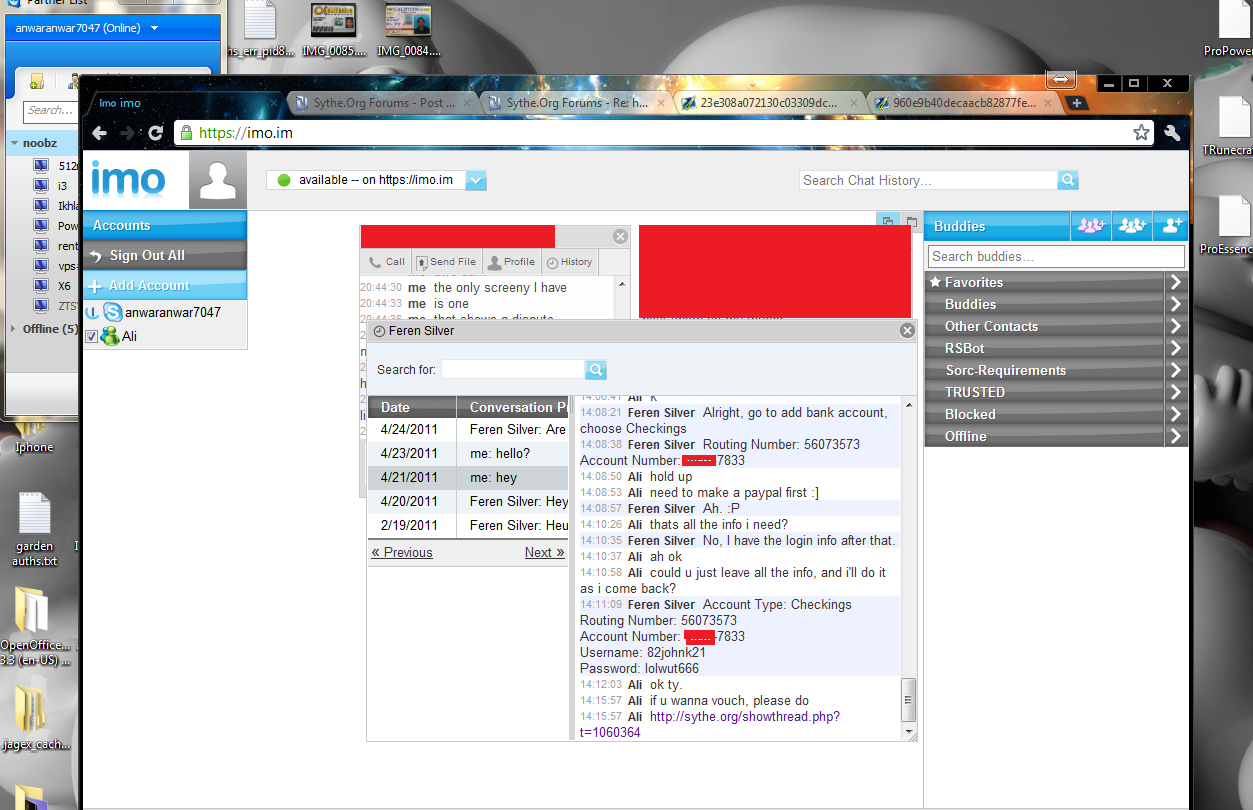The width and height of the screenshot is (1253, 810).
Task: Open a new browser tab
Action: pyautogui.click(x=1077, y=103)
